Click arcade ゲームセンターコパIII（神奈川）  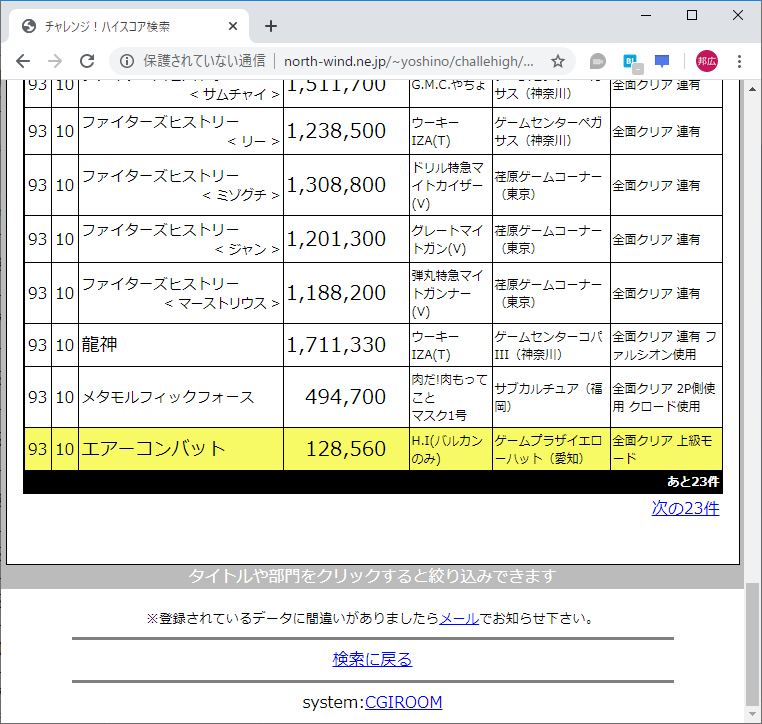tap(549, 345)
